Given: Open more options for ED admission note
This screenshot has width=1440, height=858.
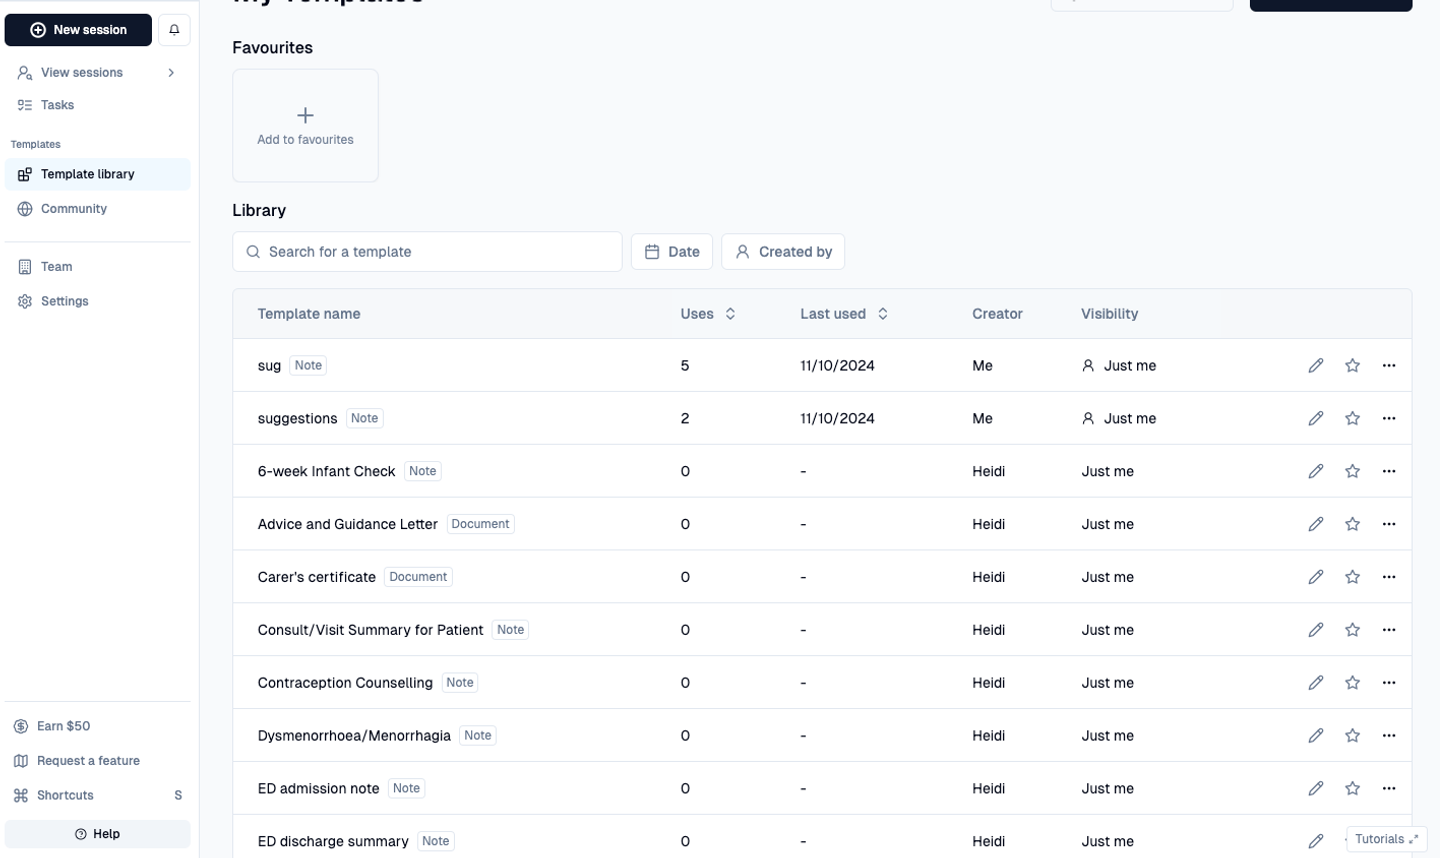Looking at the screenshot, I should pyautogui.click(x=1389, y=789).
